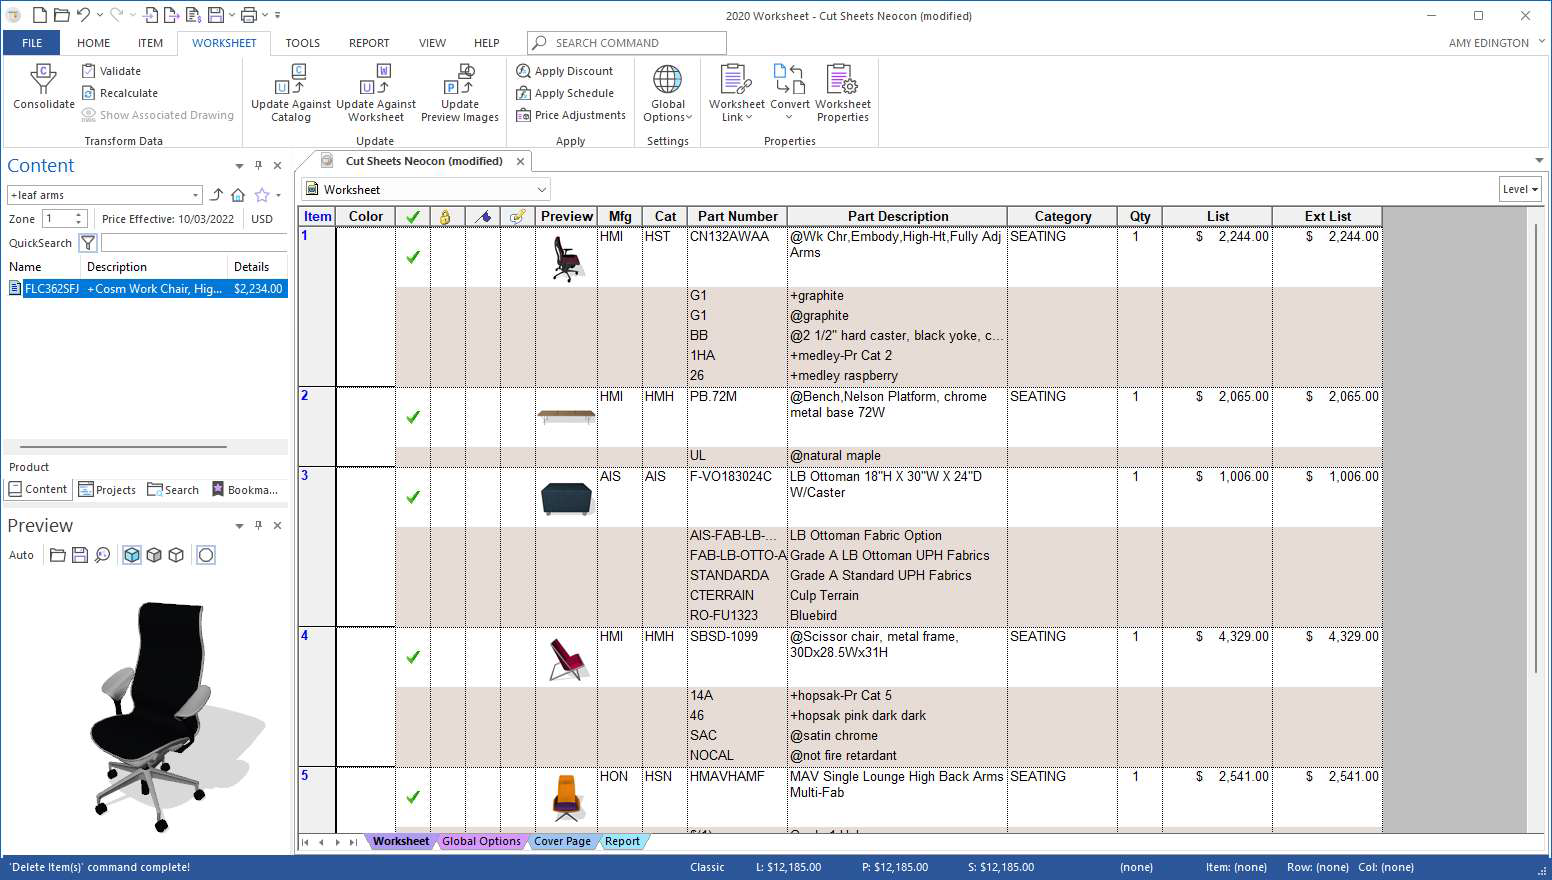
Task: Open Worksheet Properties
Action: (842, 80)
